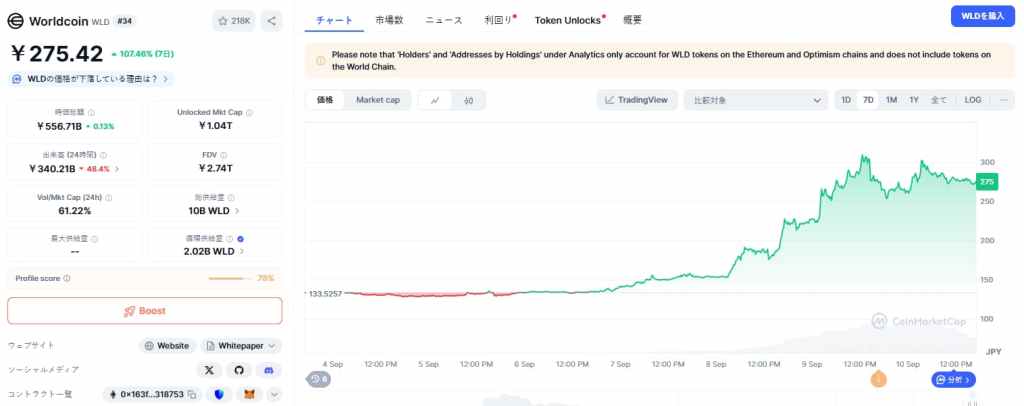Switch chart to line style
Viewport: 1024px width, 406px height.
(x=435, y=100)
